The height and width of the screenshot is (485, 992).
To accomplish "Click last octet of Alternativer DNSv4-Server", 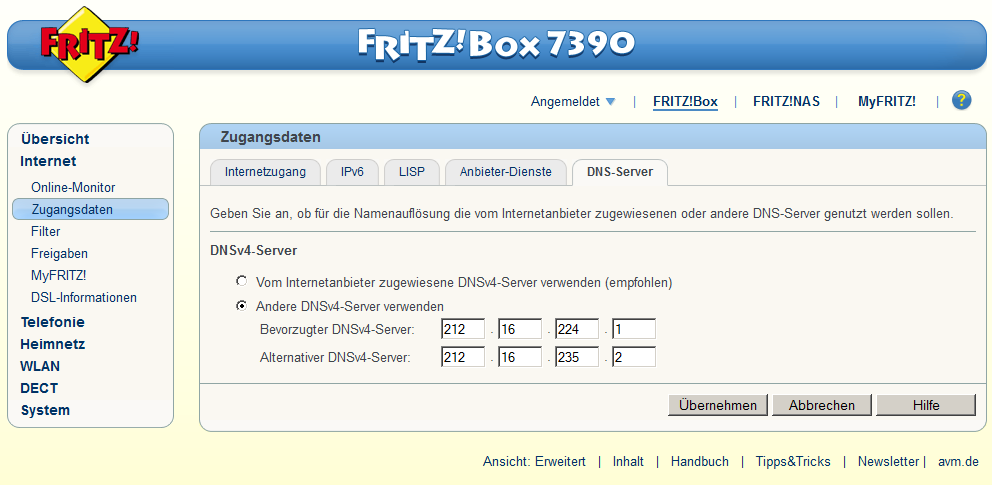I will pyautogui.click(x=633, y=357).
